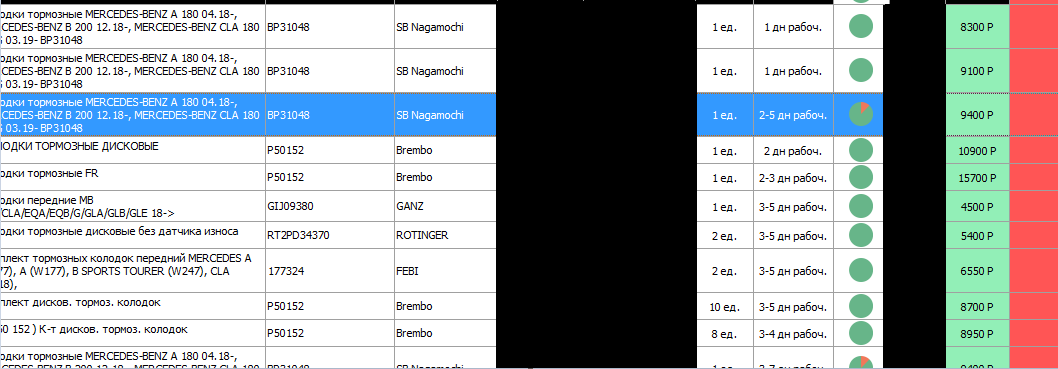Click the green 6550 Р price cell
The image size is (1058, 369).
click(x=977, y=271)
